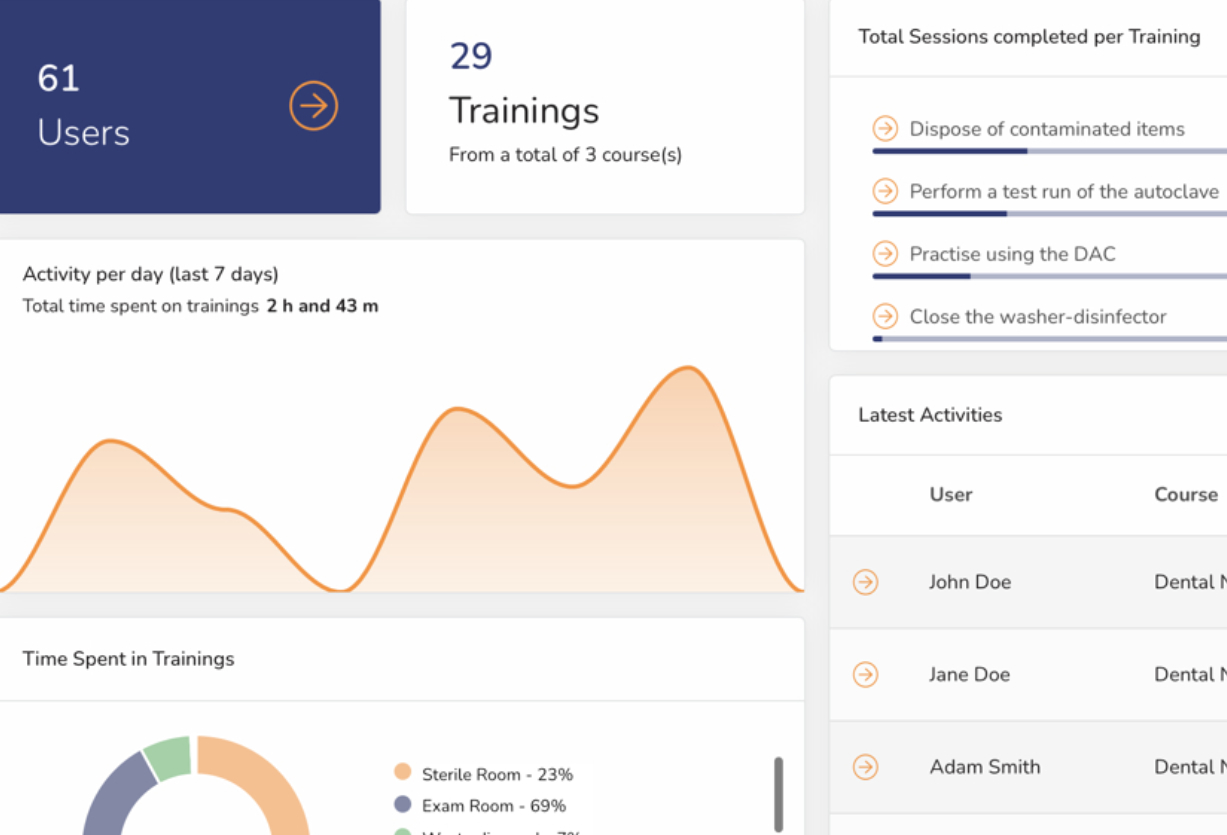Open Dispose of contaminated items training

[x=1046, y=129]
